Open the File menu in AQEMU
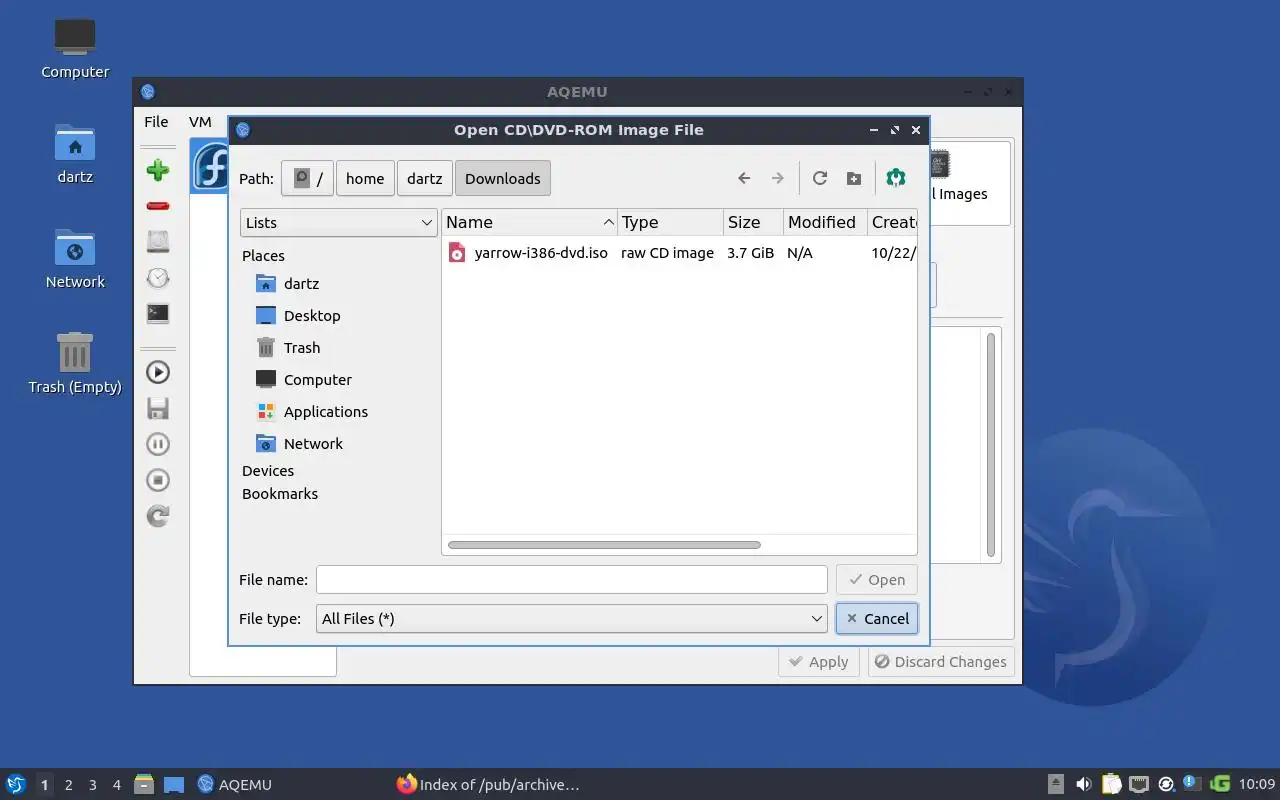Viewport: 1280px width, 800px height. pyautogui.click(x=156, y=122)
